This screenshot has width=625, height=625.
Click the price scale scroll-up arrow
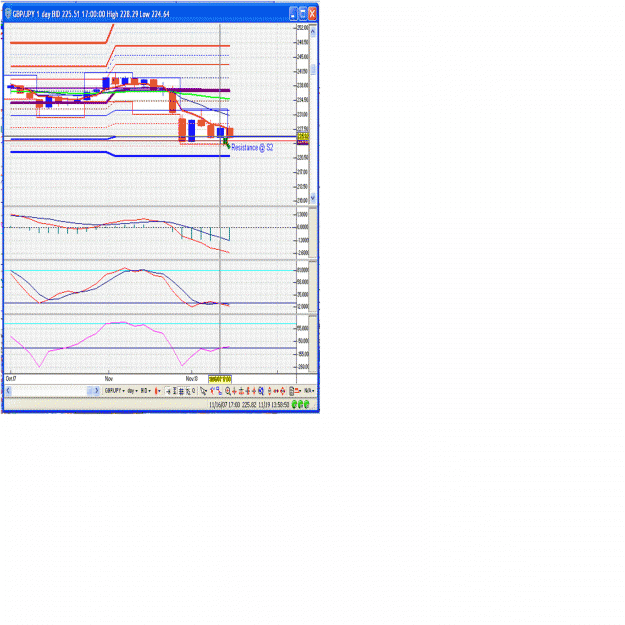(x=313, y=31)
